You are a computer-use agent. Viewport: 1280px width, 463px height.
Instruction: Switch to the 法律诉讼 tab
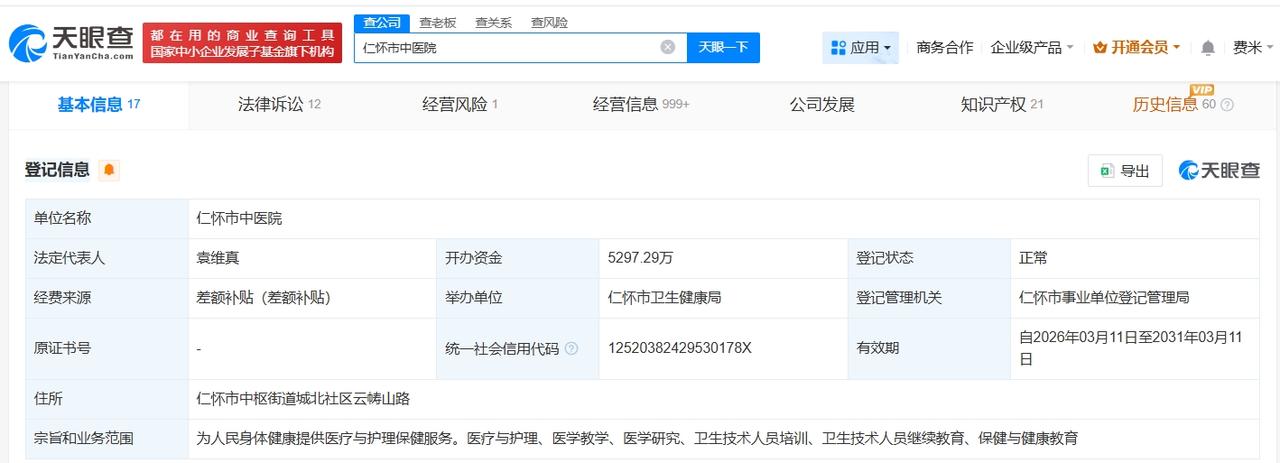click(279, 104)
